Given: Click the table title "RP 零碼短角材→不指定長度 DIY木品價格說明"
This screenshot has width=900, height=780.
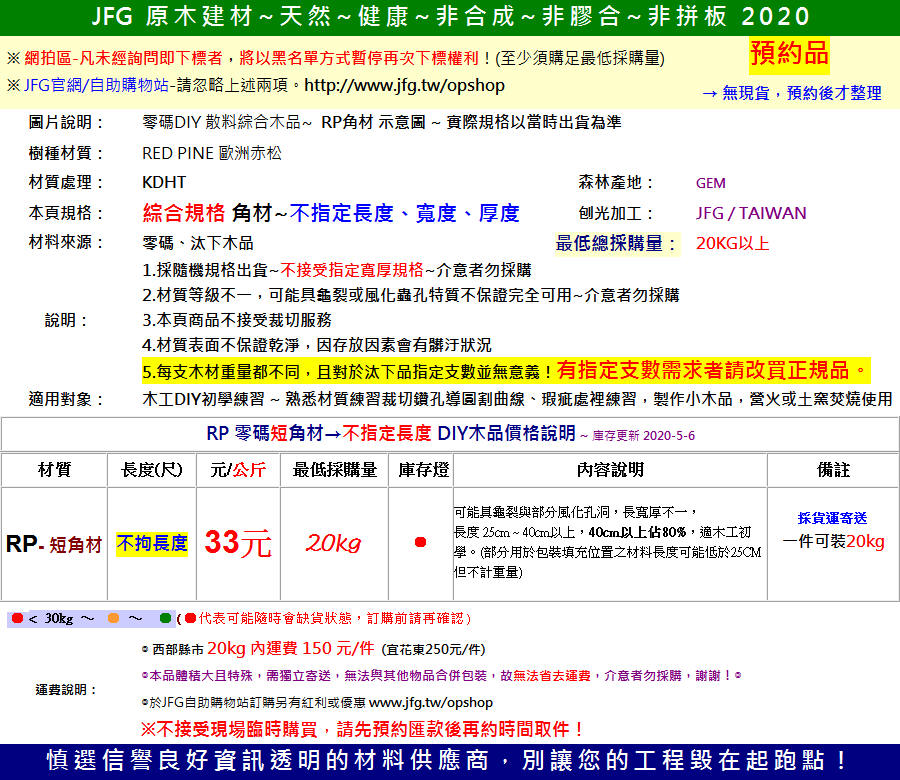Looking at the screenshot, I should (390, 433).
